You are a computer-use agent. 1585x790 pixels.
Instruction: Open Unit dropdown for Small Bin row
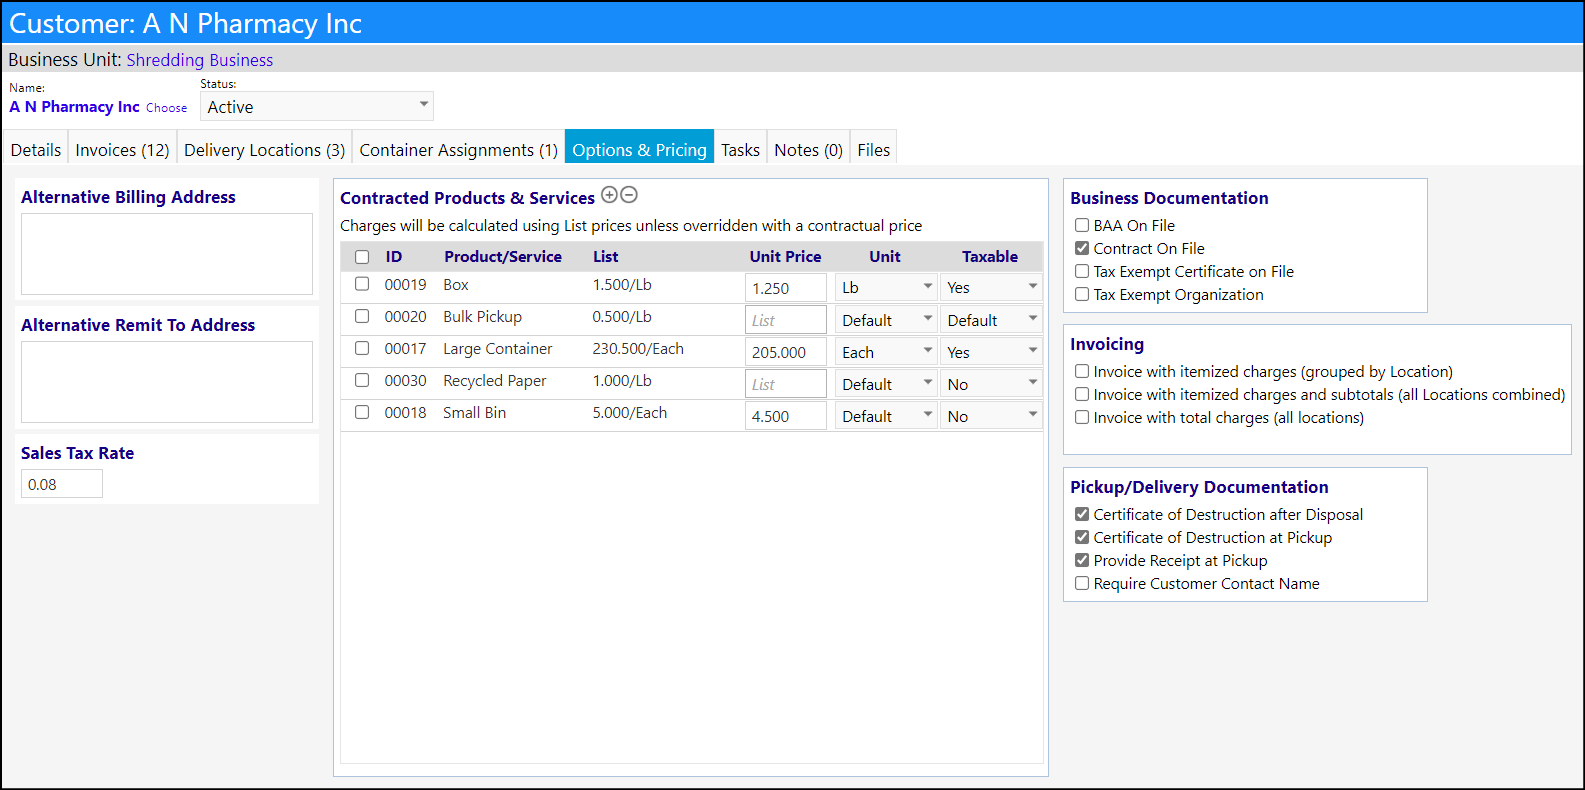pos(886,416)
